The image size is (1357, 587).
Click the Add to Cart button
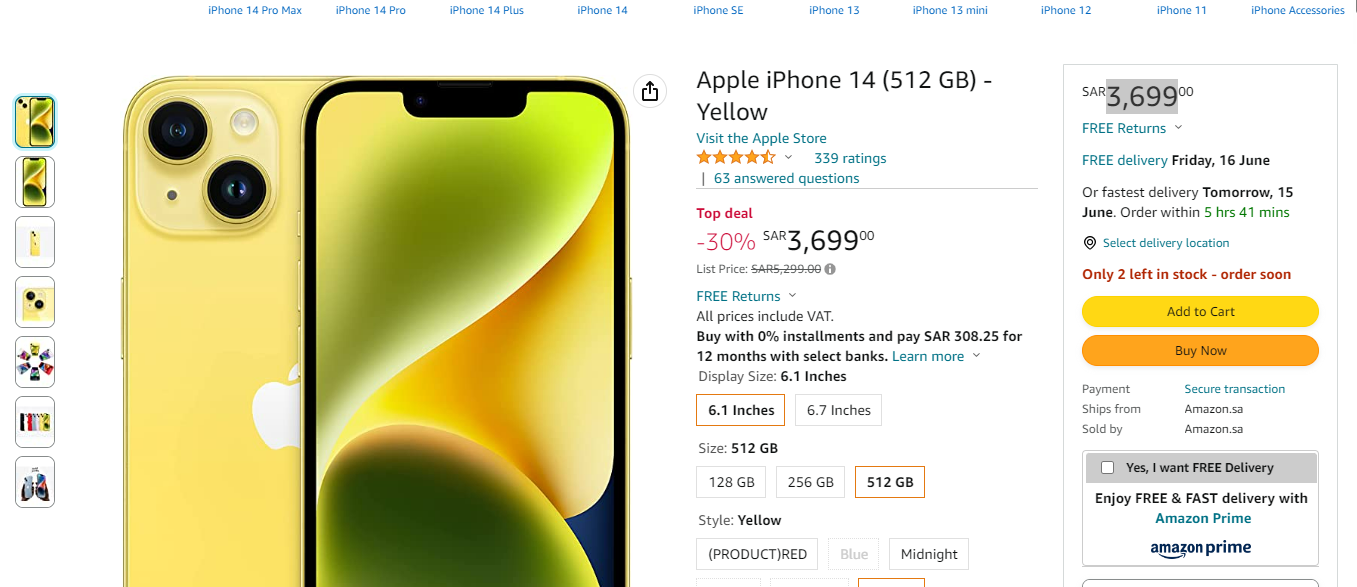[1200, 311]
